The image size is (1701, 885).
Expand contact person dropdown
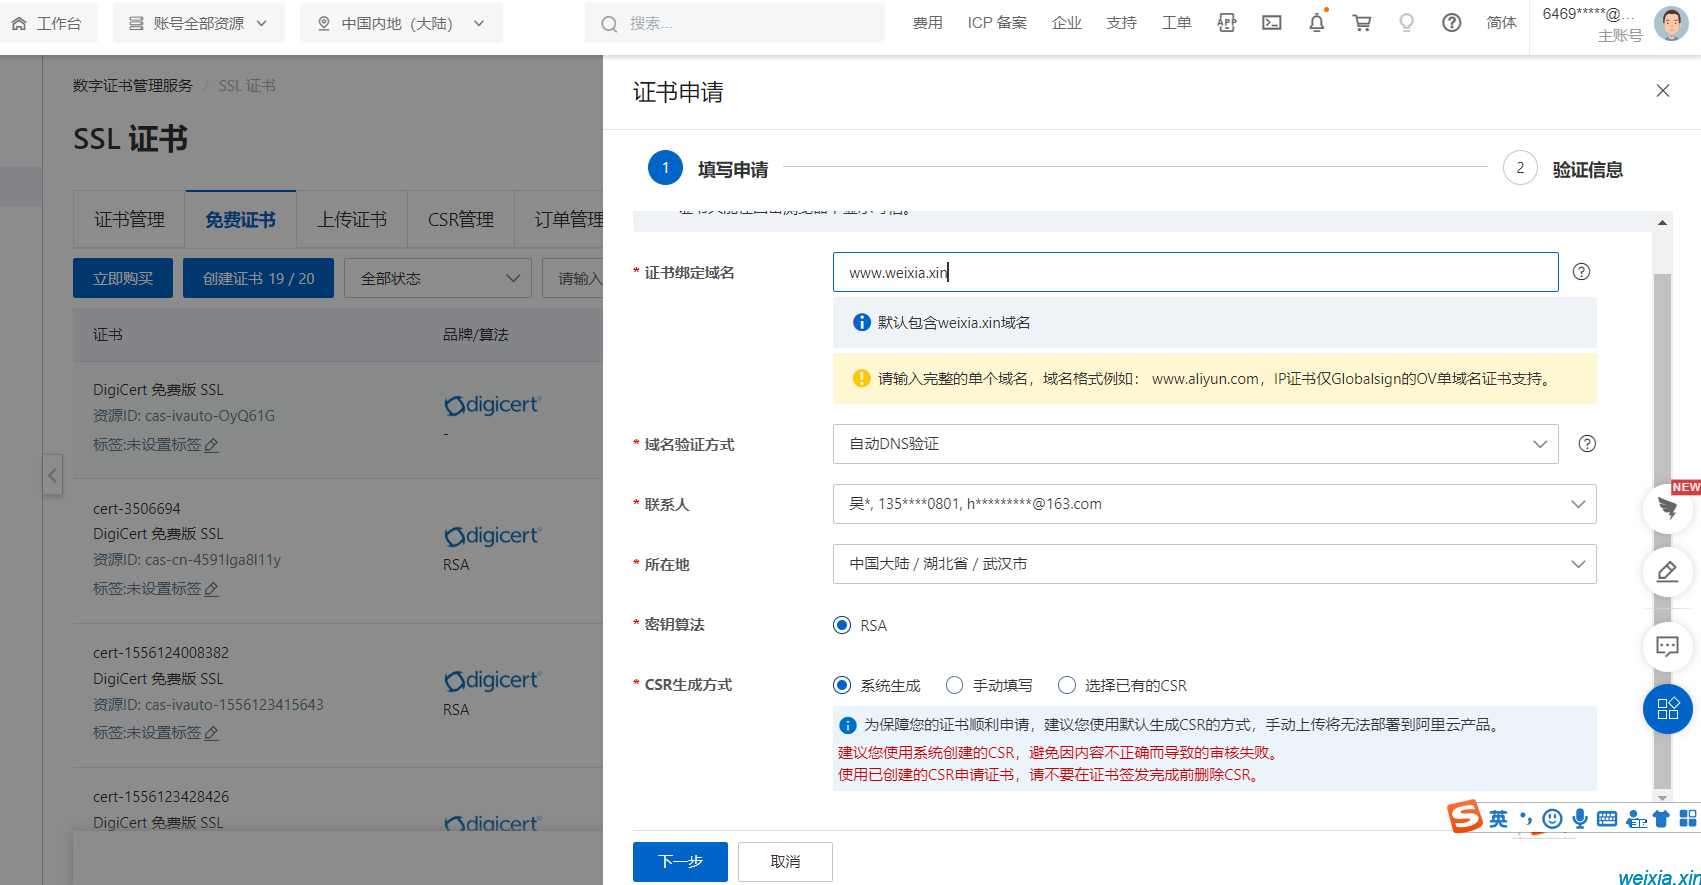(1214, 504)
